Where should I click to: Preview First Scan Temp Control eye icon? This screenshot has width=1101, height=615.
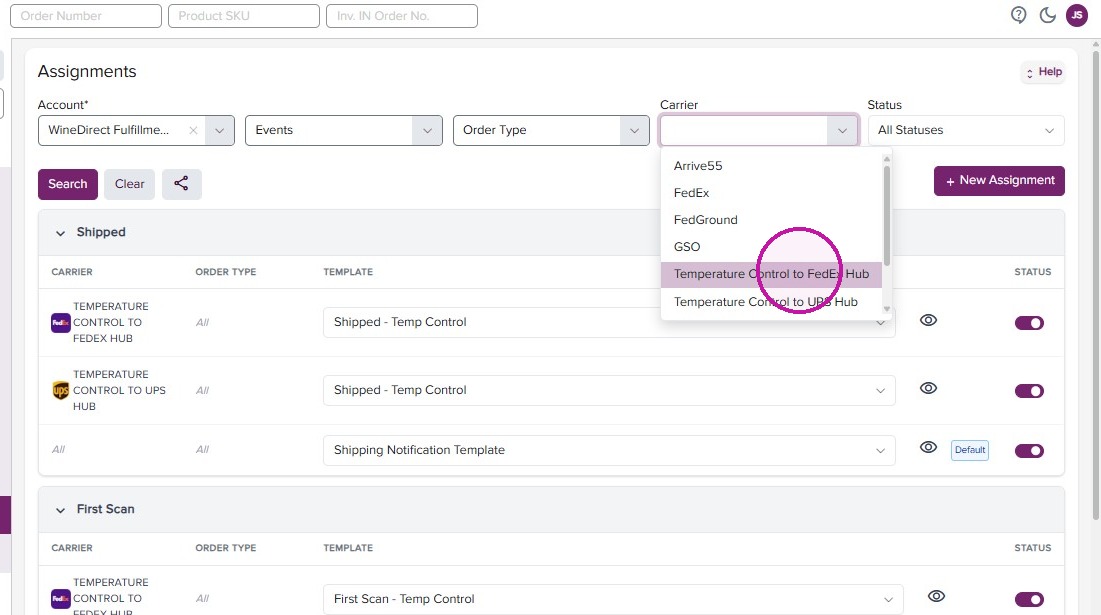[936, 596]
